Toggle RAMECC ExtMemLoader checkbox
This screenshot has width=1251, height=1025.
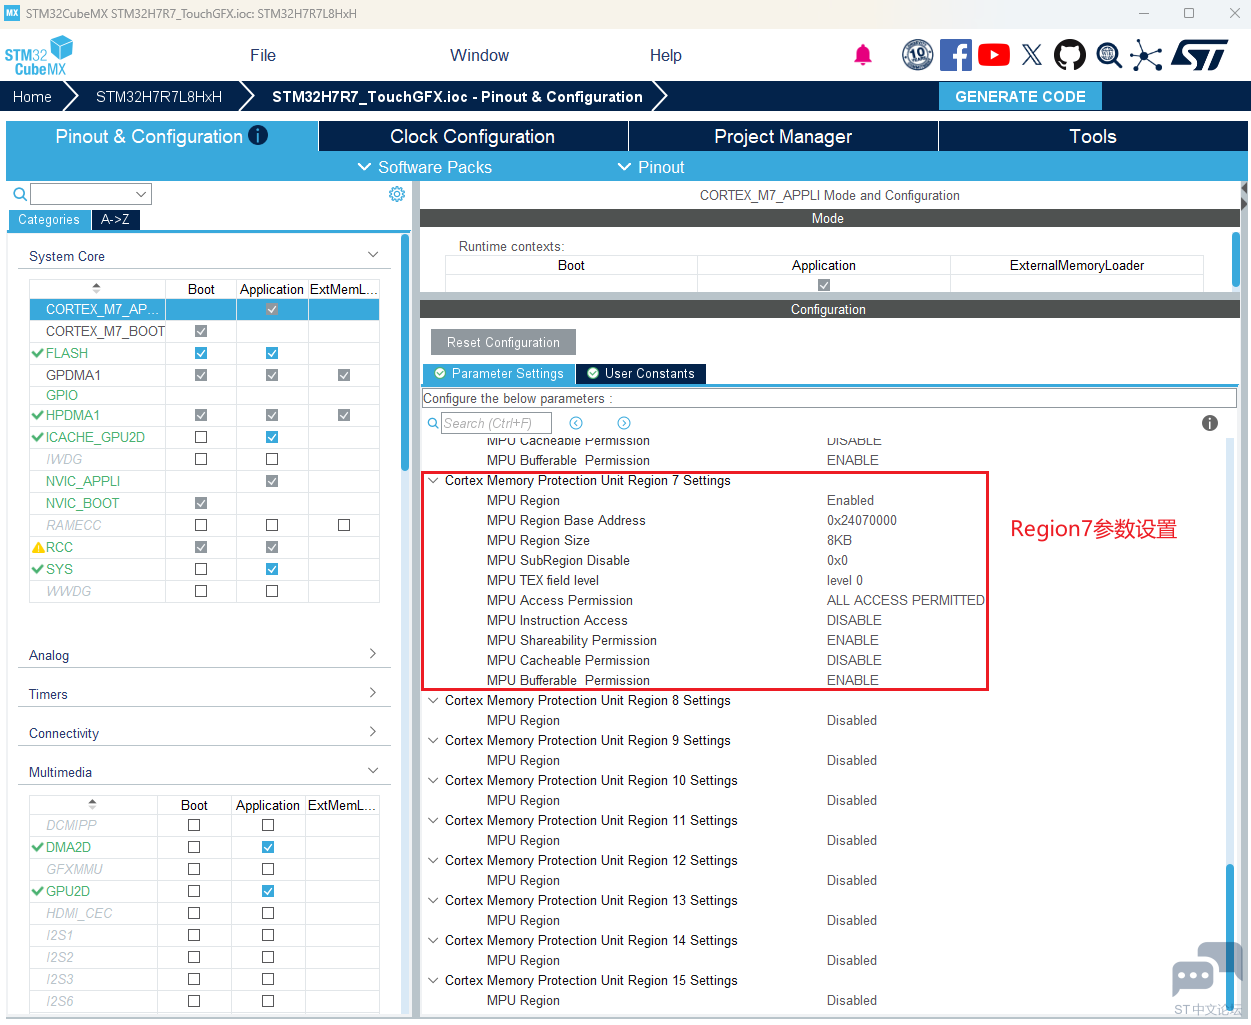[x=344, y=525]
